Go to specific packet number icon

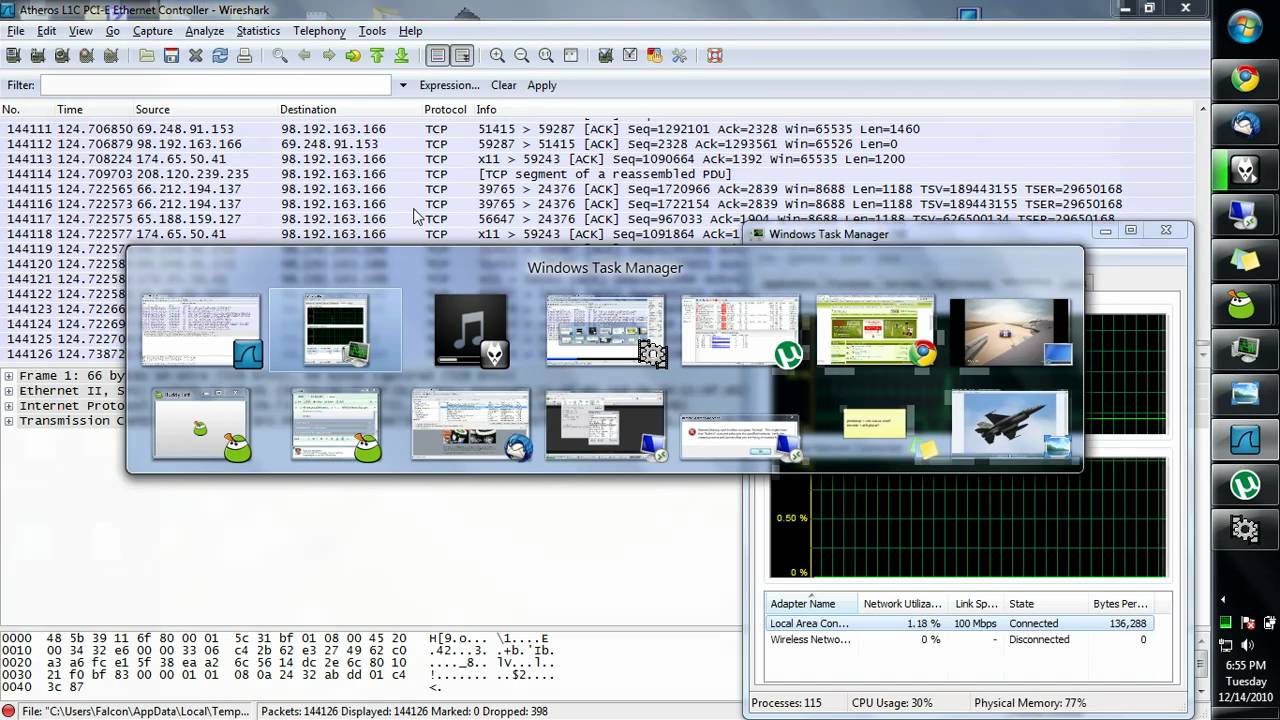pos(353,56)
